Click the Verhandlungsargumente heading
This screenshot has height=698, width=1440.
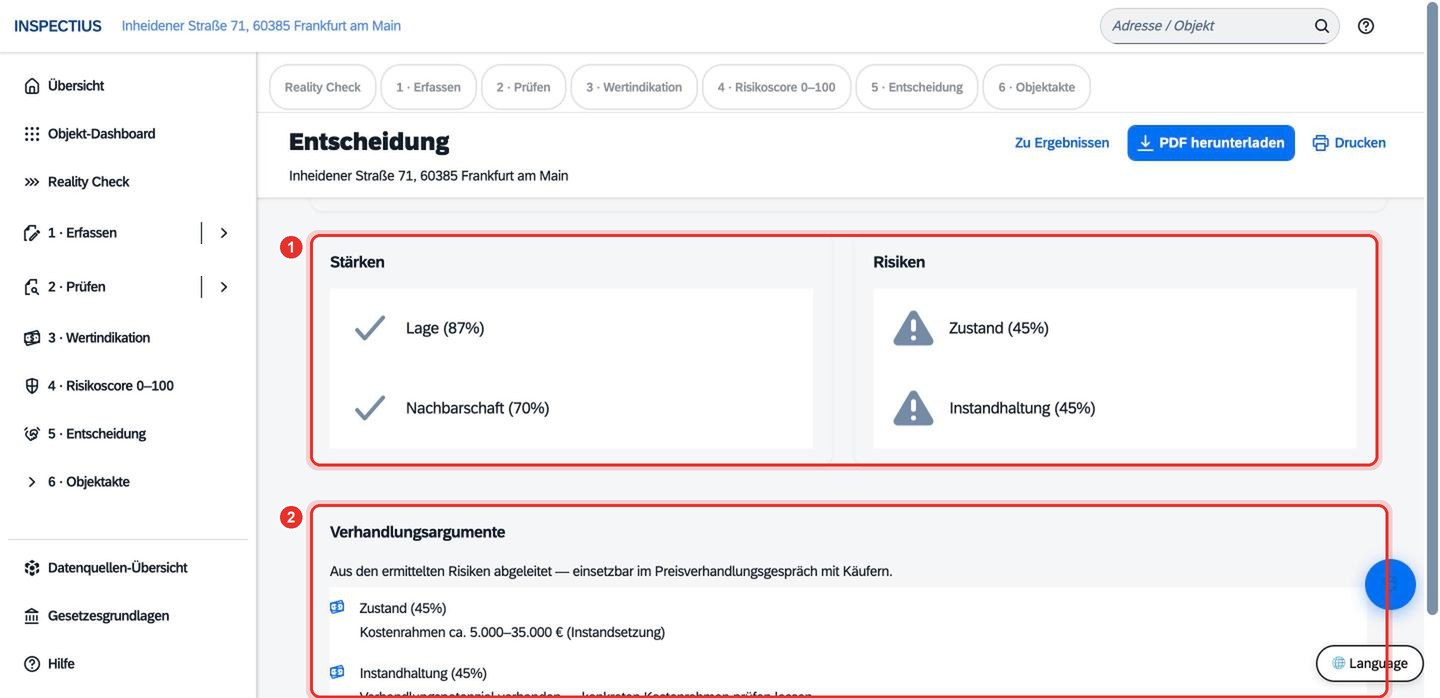[418, 532]
